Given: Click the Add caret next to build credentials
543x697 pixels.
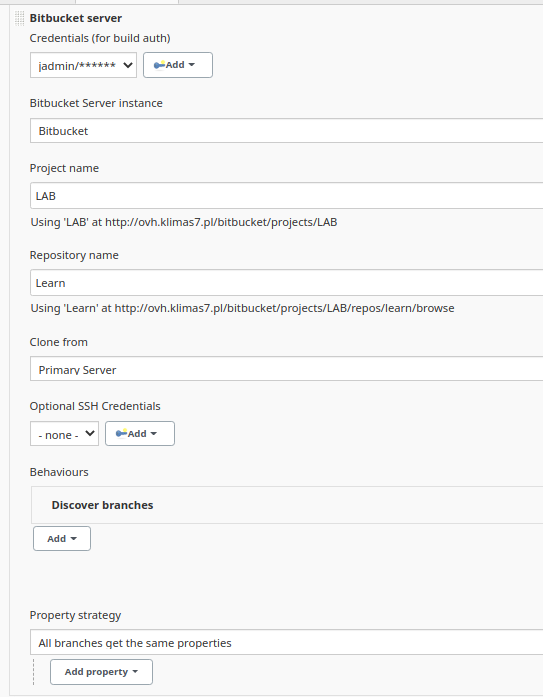Looking at the screenshot, I should 192,65.
